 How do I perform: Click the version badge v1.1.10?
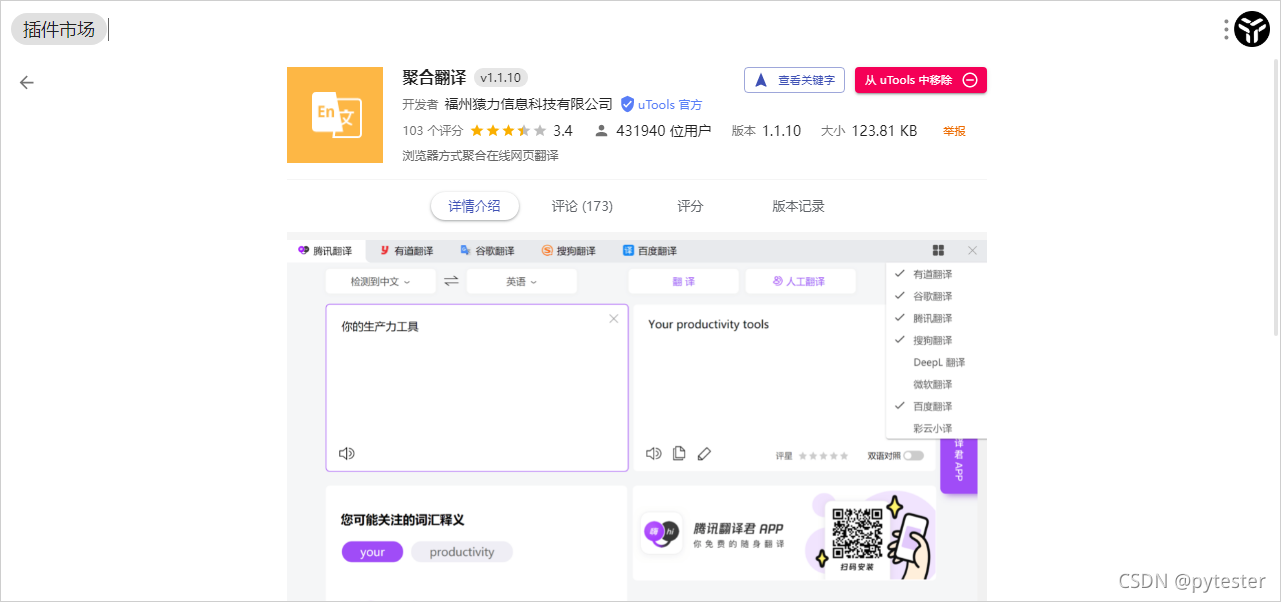point(501,78)
